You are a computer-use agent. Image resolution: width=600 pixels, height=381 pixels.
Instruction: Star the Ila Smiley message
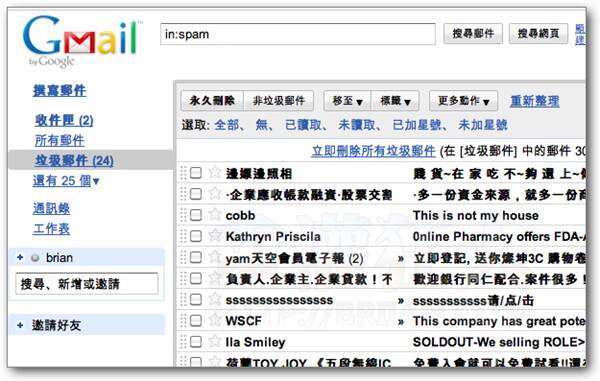click(215, 340)
